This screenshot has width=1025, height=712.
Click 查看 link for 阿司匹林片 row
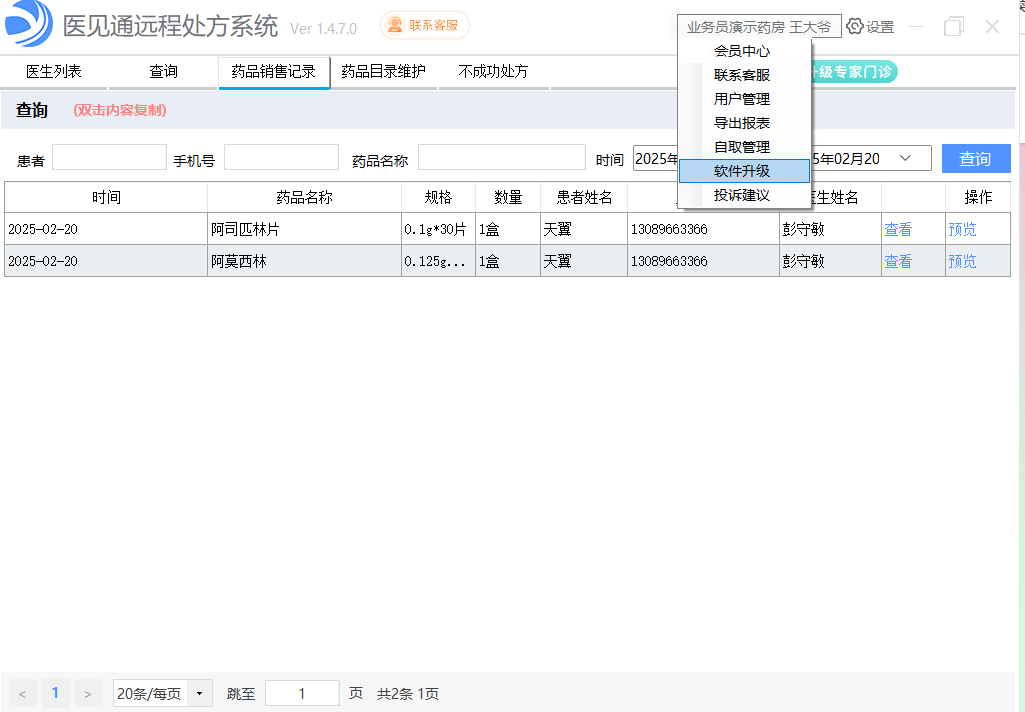[x=898, y=229]
